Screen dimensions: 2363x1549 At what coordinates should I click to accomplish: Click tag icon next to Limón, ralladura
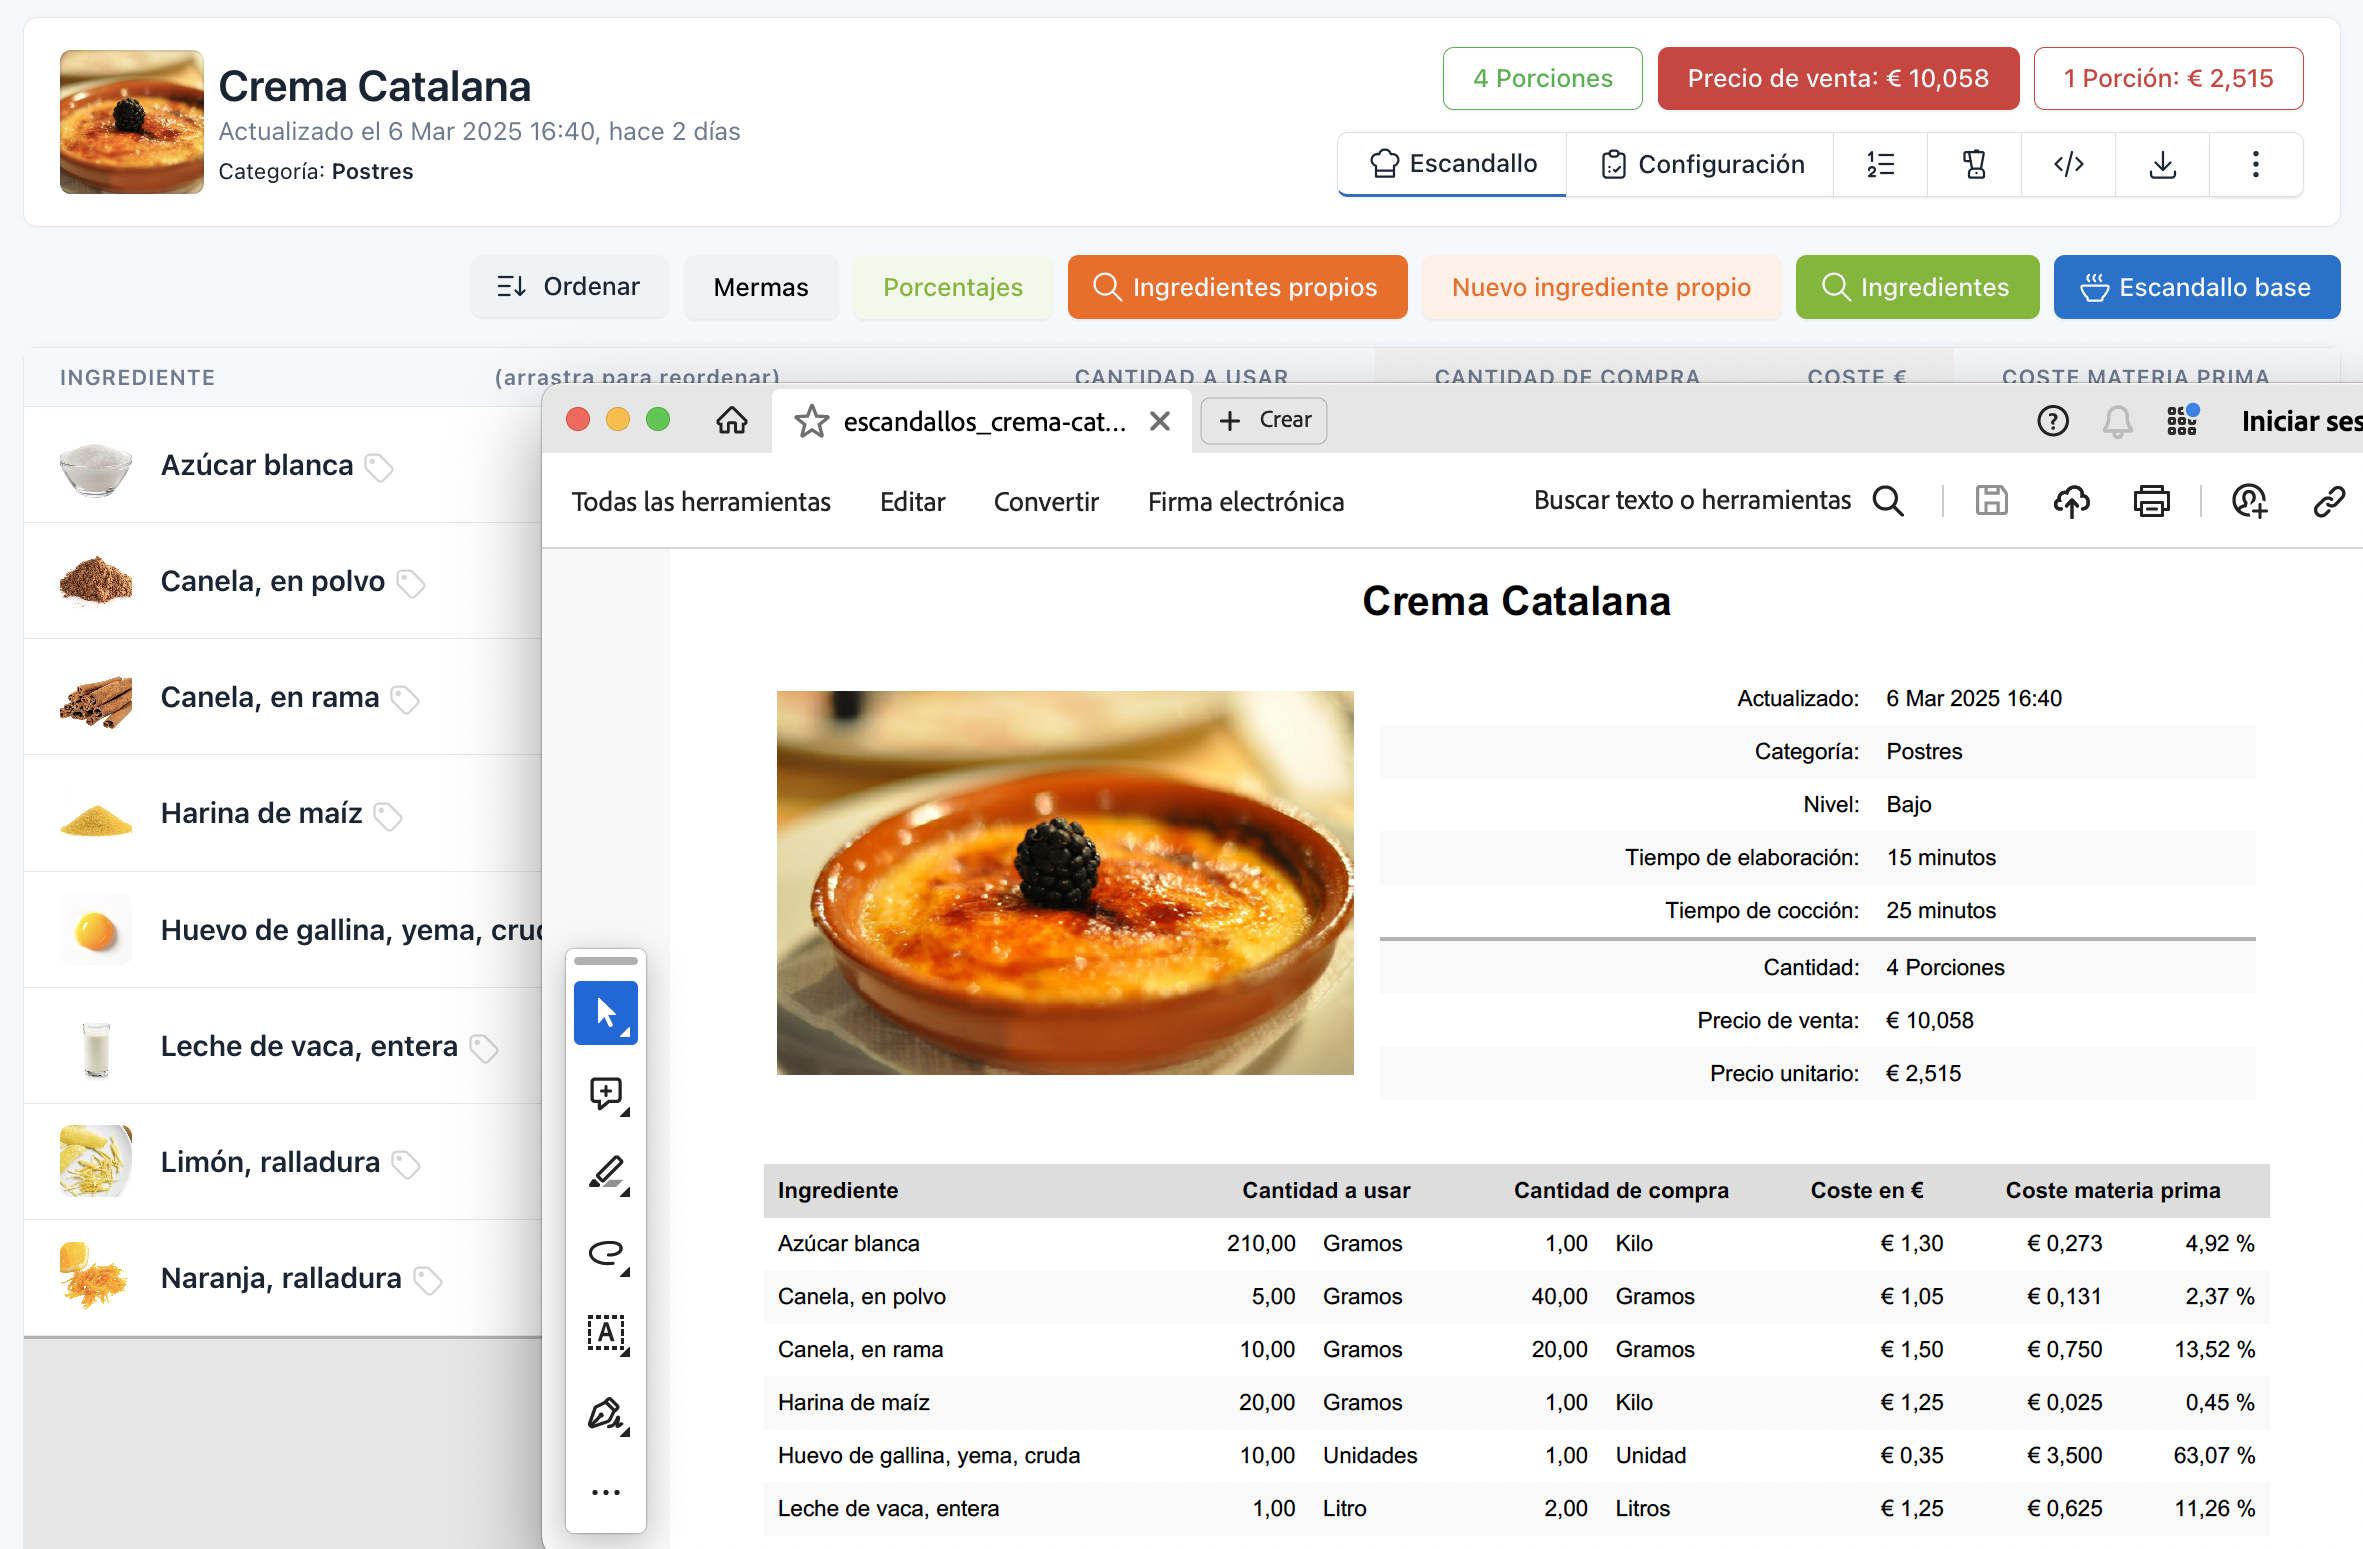tap(406, 1164)
